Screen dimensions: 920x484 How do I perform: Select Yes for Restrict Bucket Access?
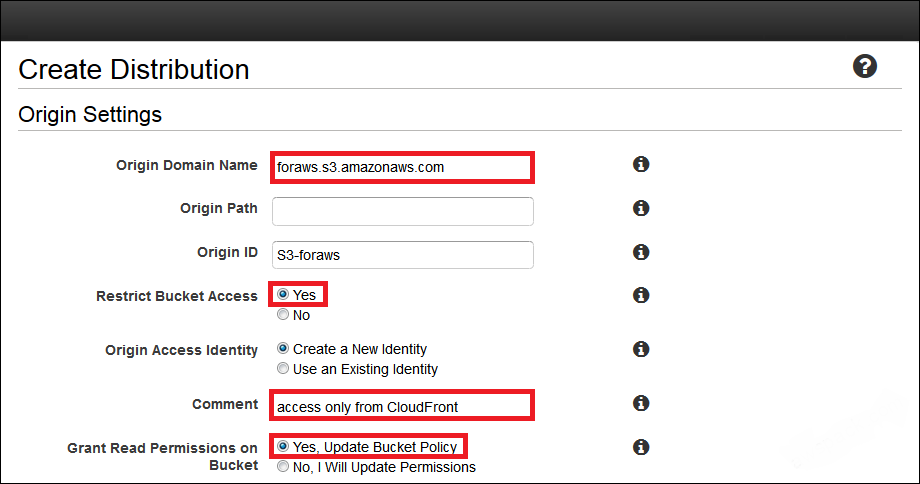click(283, 295)
